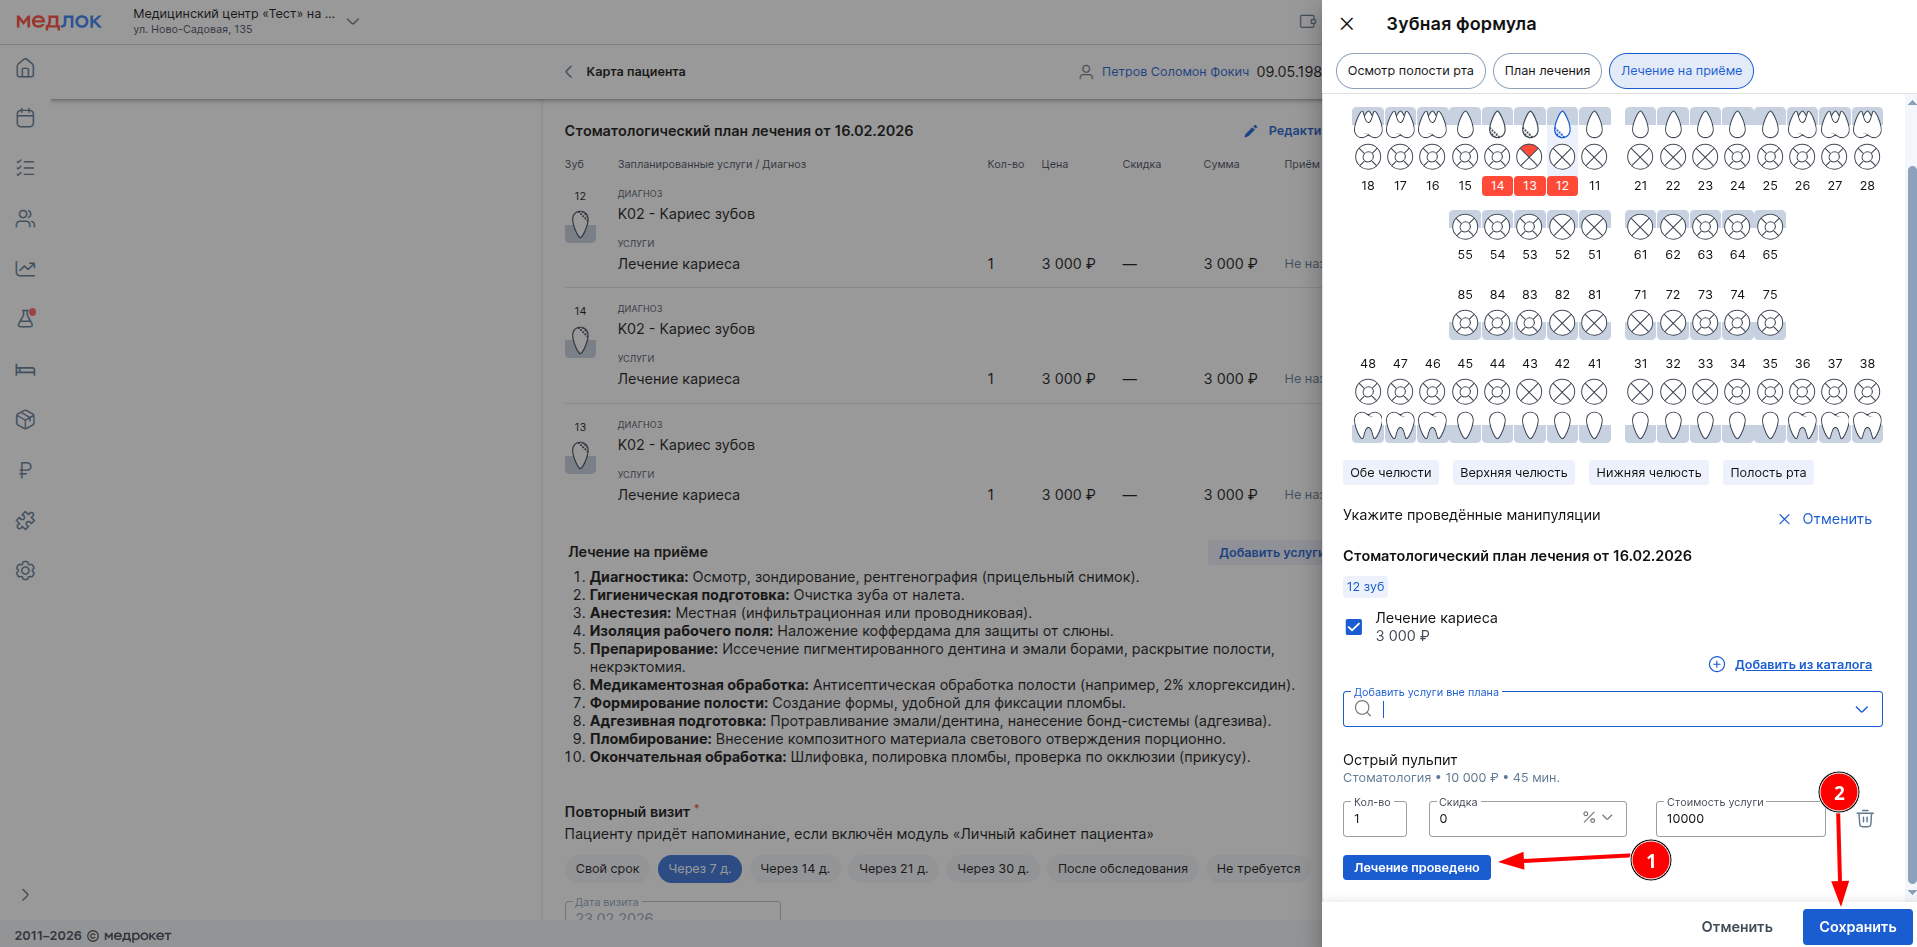Click the Добавить из каталога link

1802,665
